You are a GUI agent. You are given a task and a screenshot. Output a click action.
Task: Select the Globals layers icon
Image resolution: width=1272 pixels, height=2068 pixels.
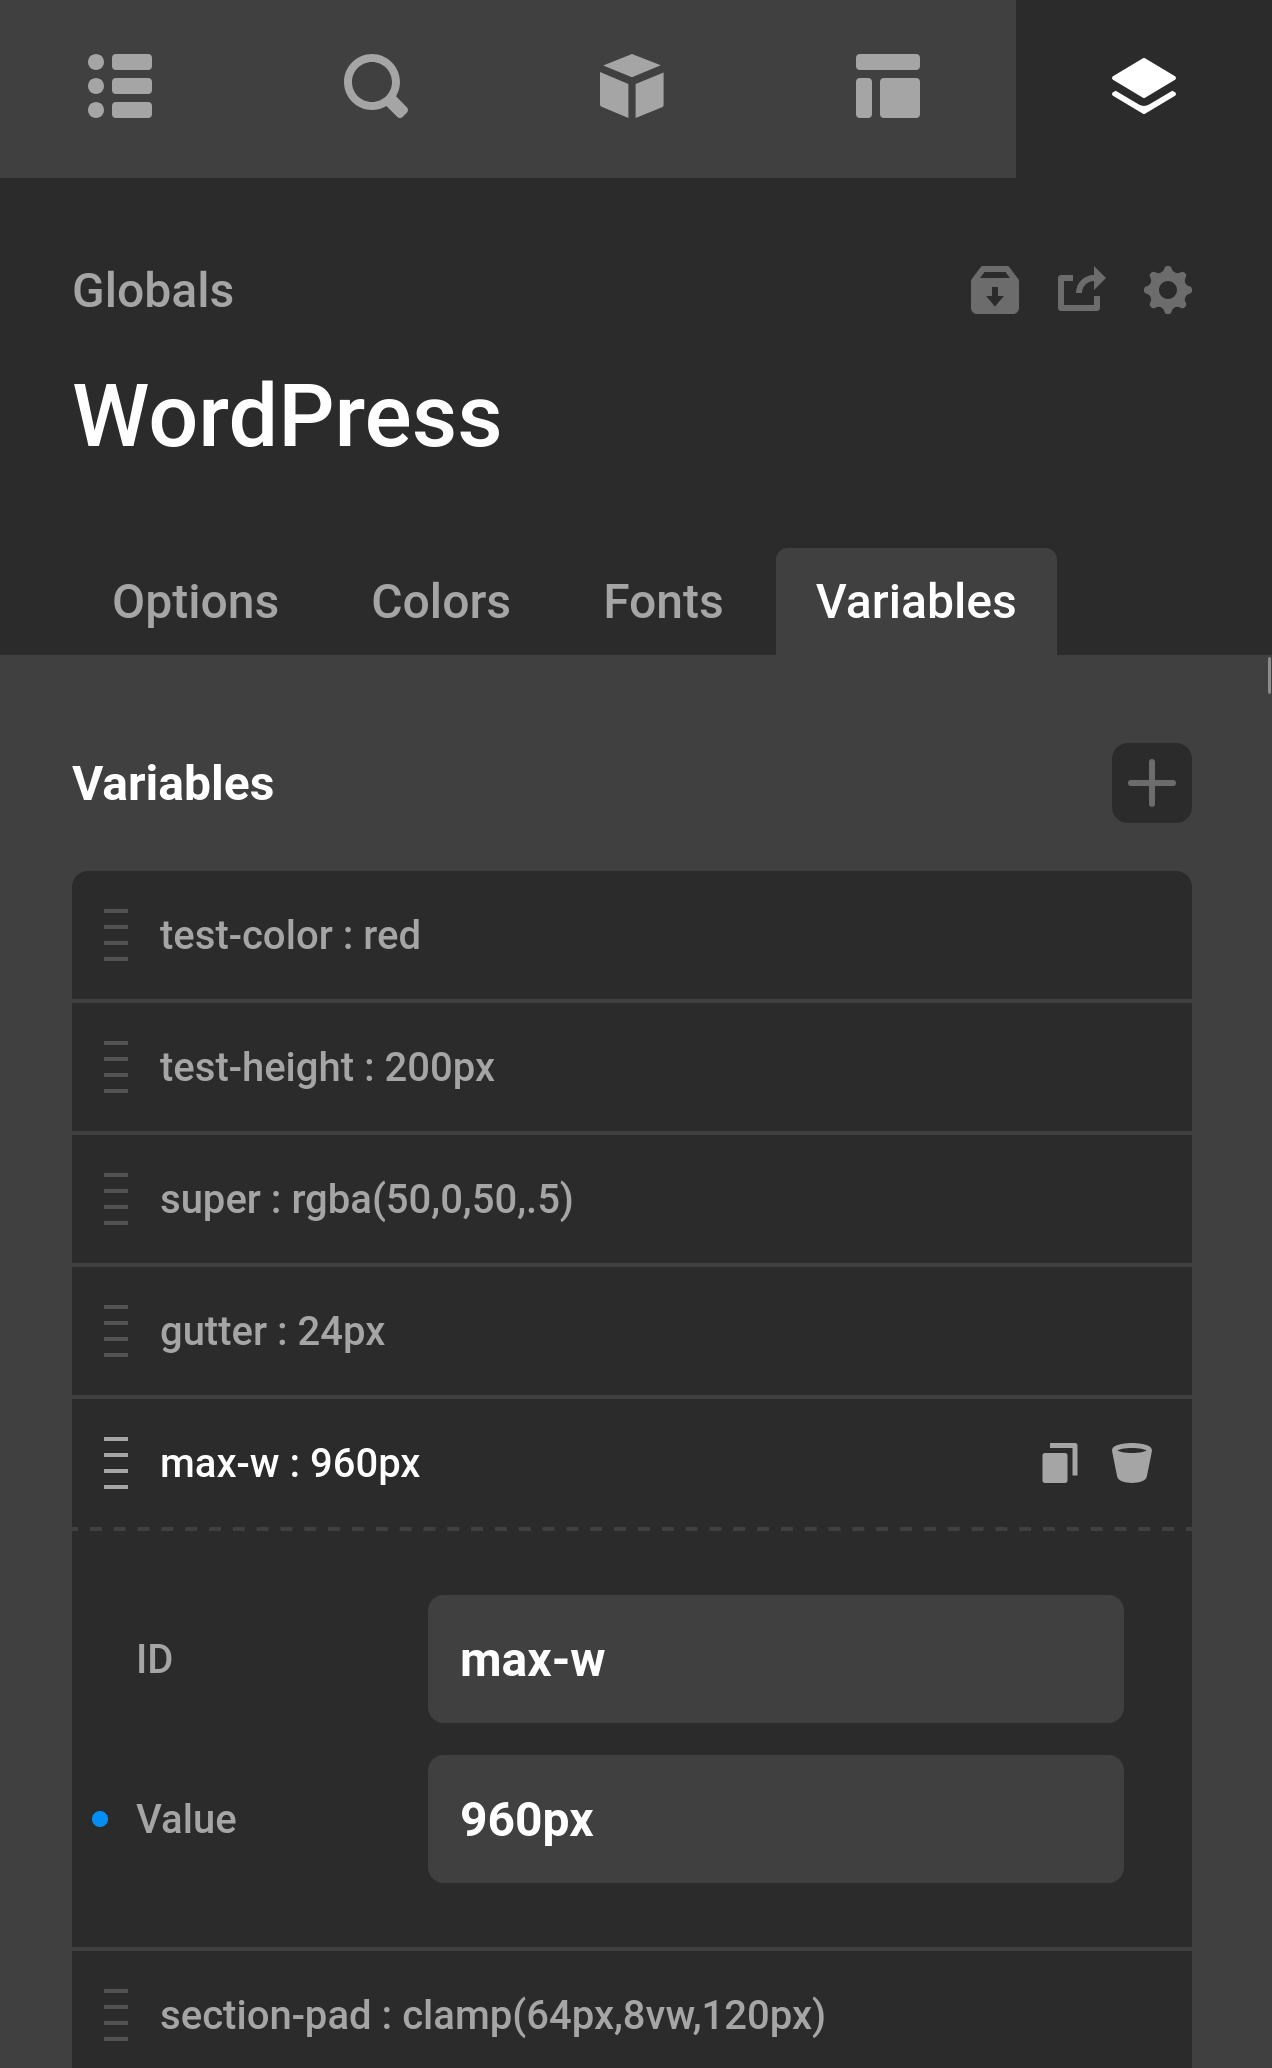[x=1143, y=86]
